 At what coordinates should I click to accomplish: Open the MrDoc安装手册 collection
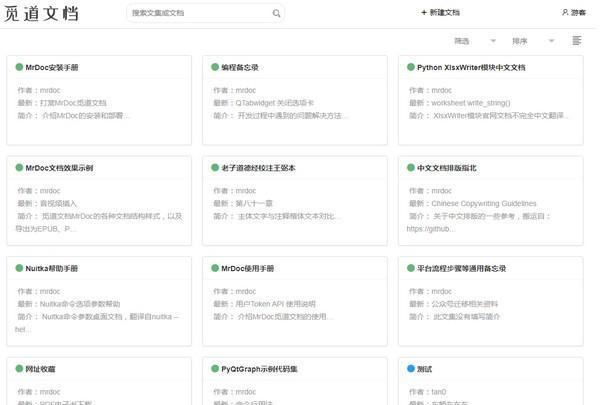click(52, 67)
